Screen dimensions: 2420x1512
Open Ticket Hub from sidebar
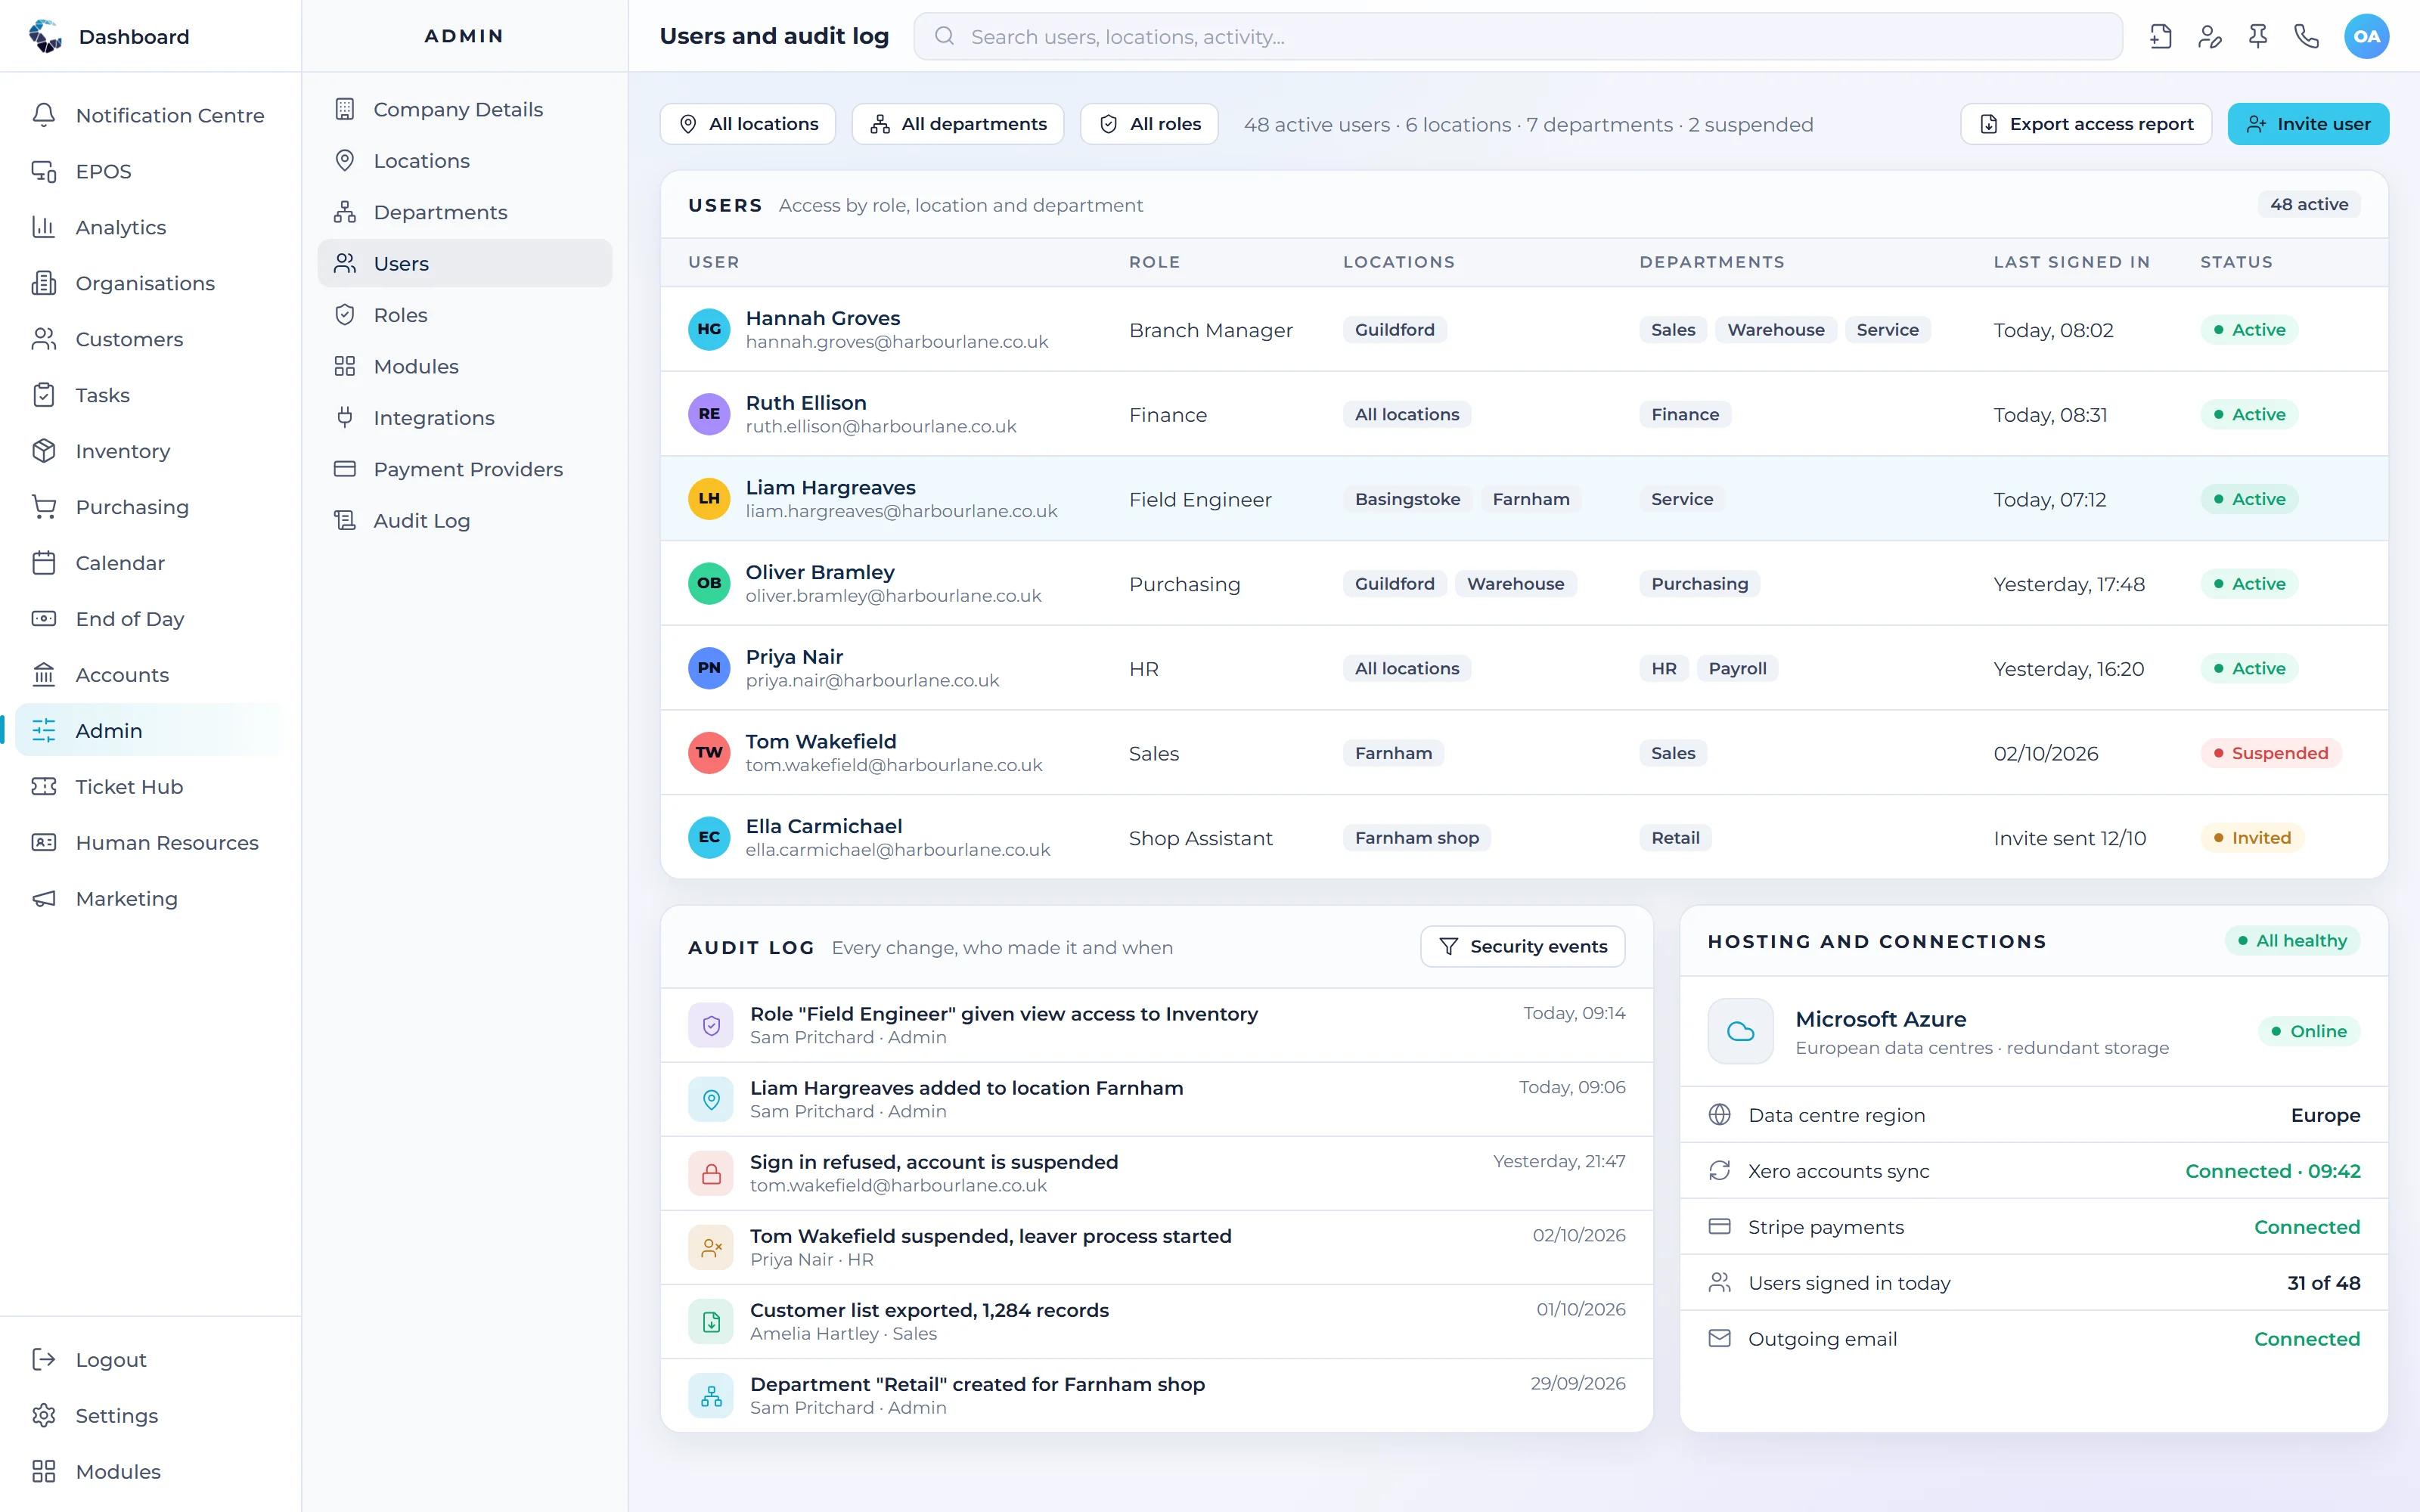click(x=150, y=787)
